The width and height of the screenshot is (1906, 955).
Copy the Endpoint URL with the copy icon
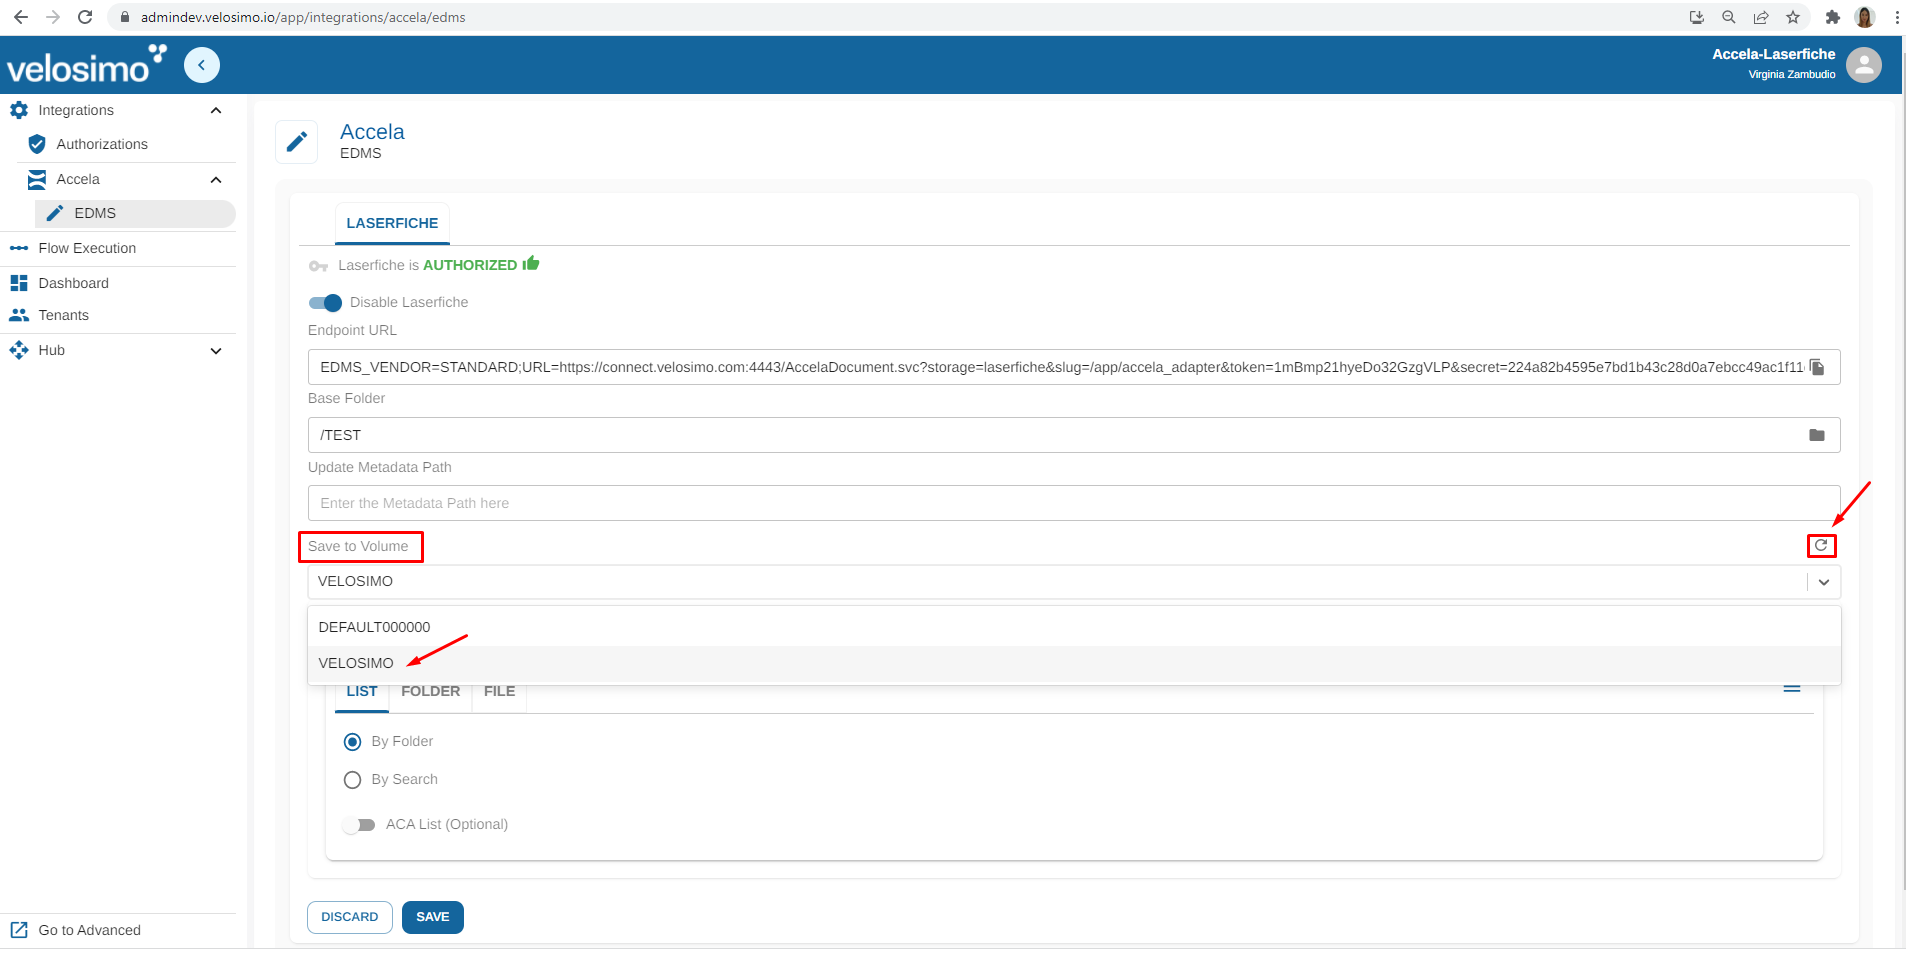tap(1818, 367)
